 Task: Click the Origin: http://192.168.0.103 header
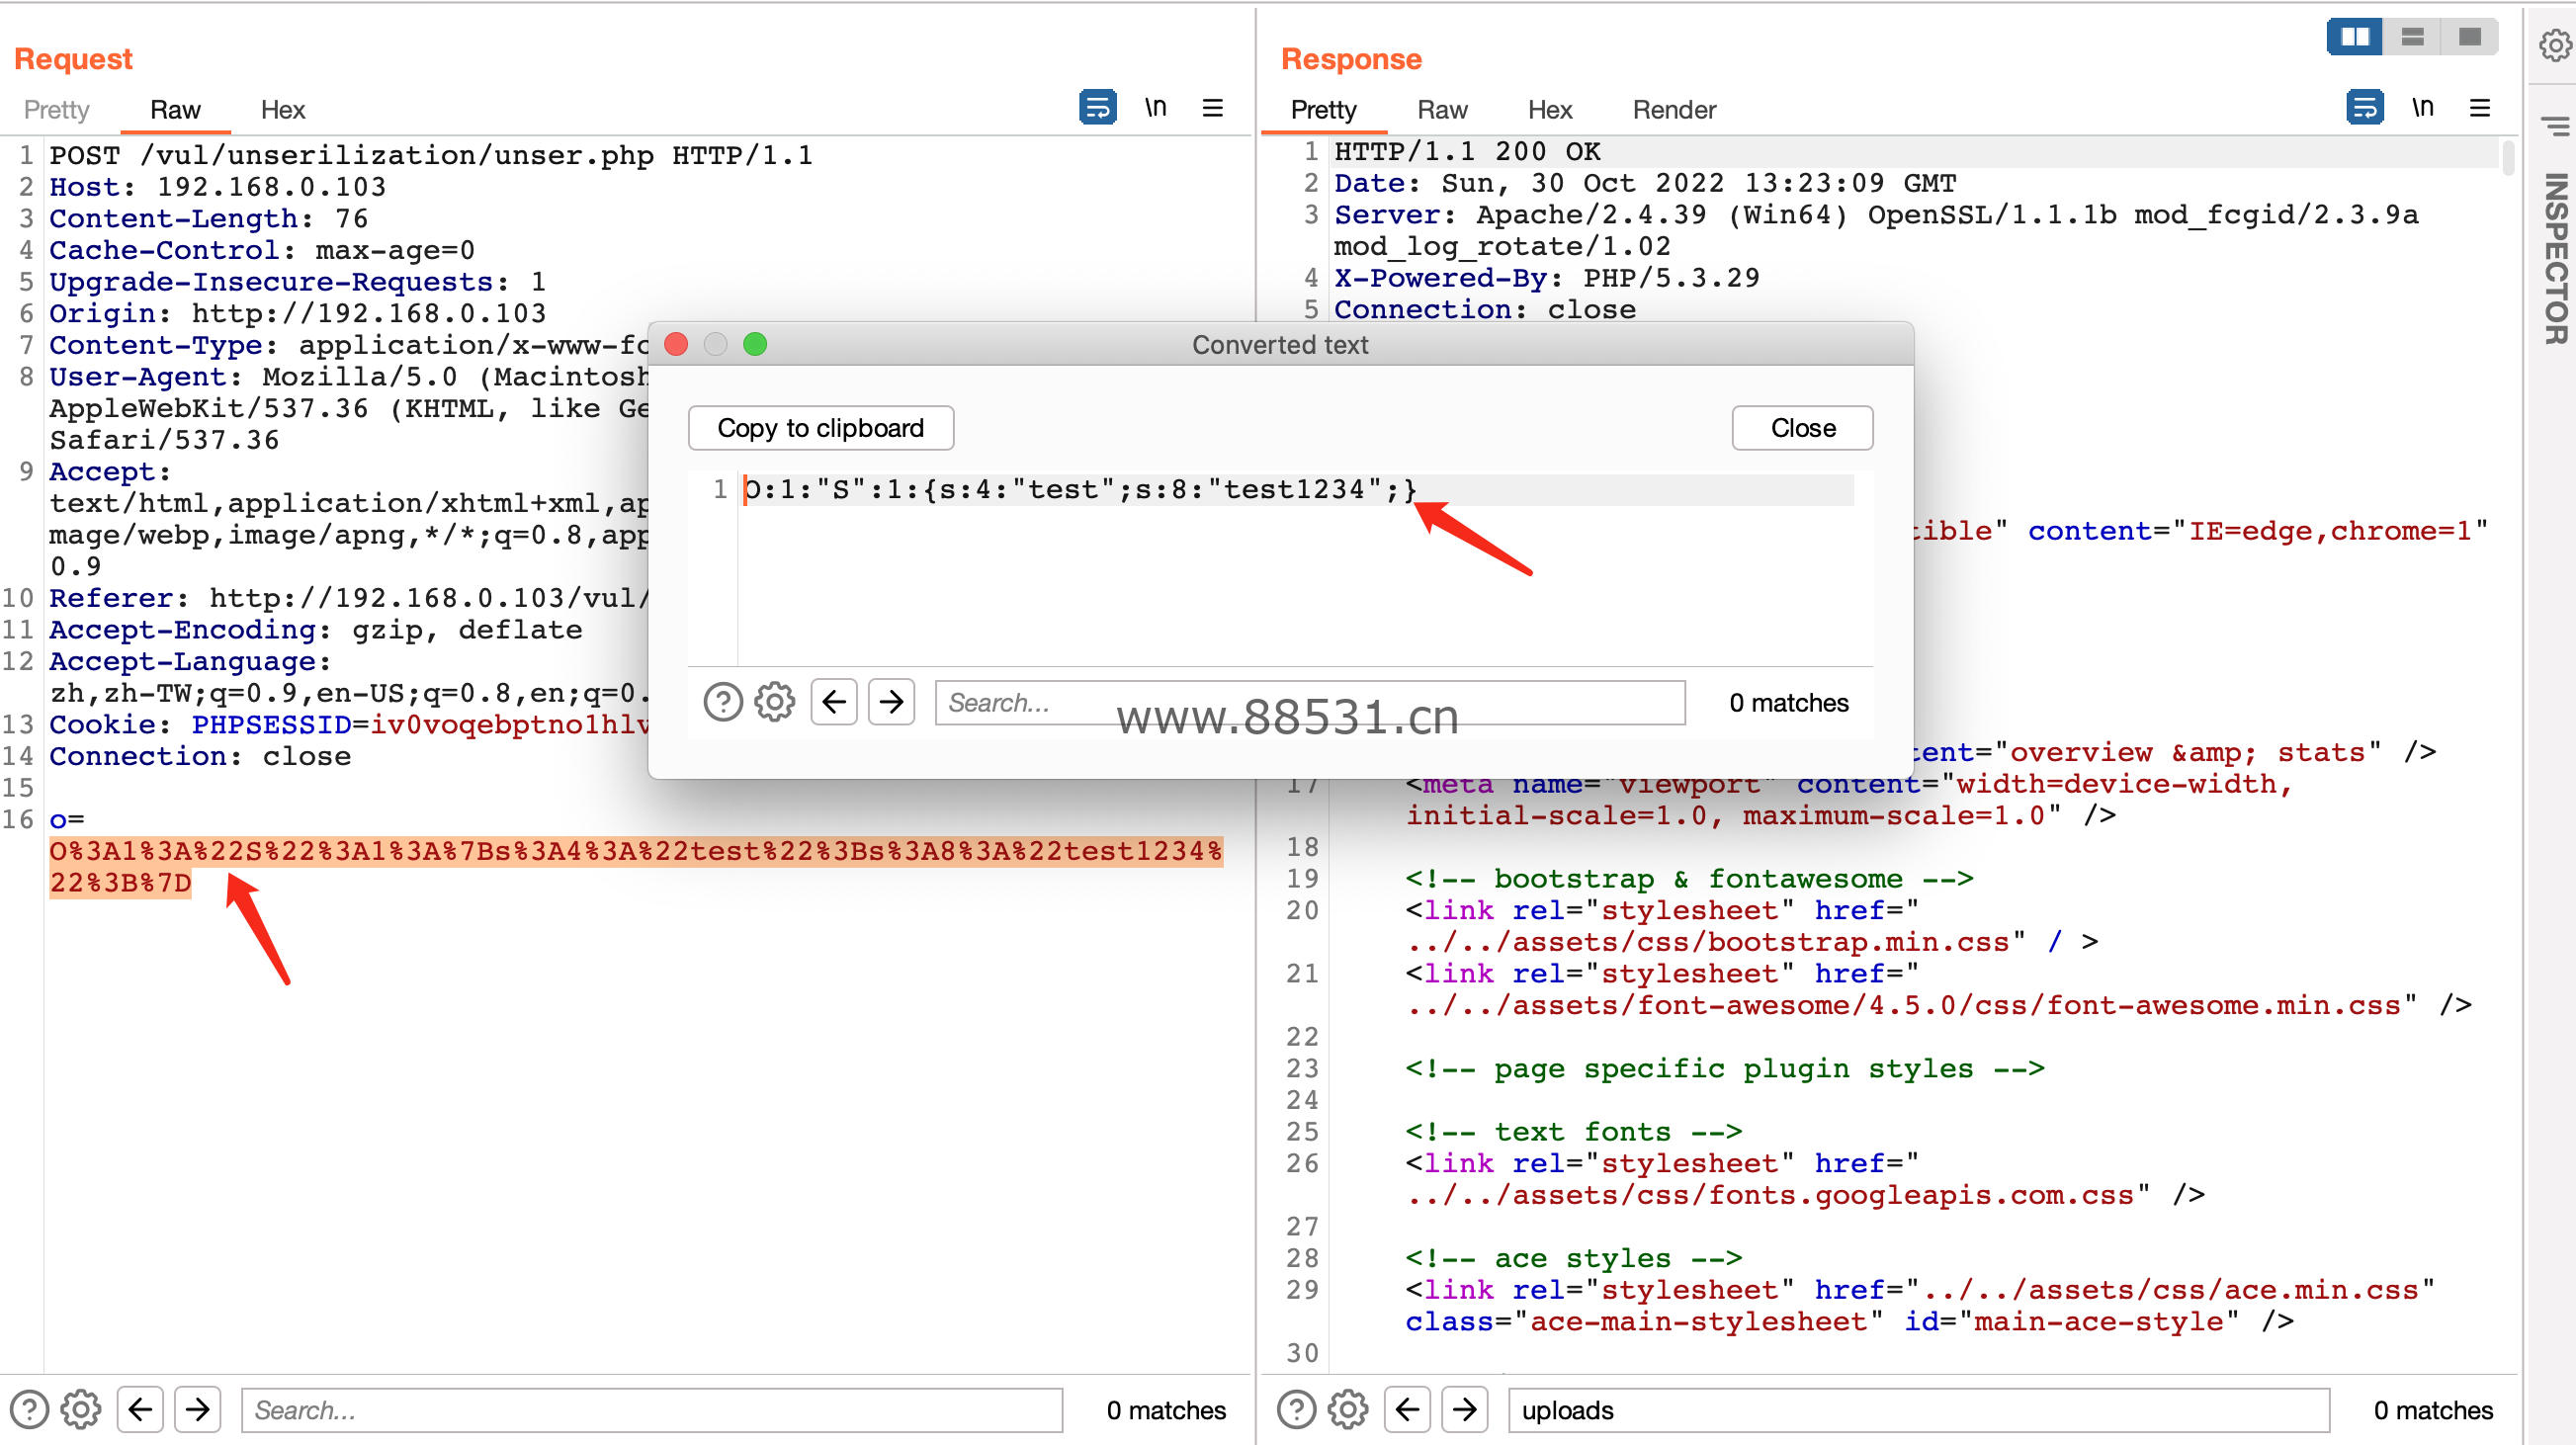[x=298, y=313]
